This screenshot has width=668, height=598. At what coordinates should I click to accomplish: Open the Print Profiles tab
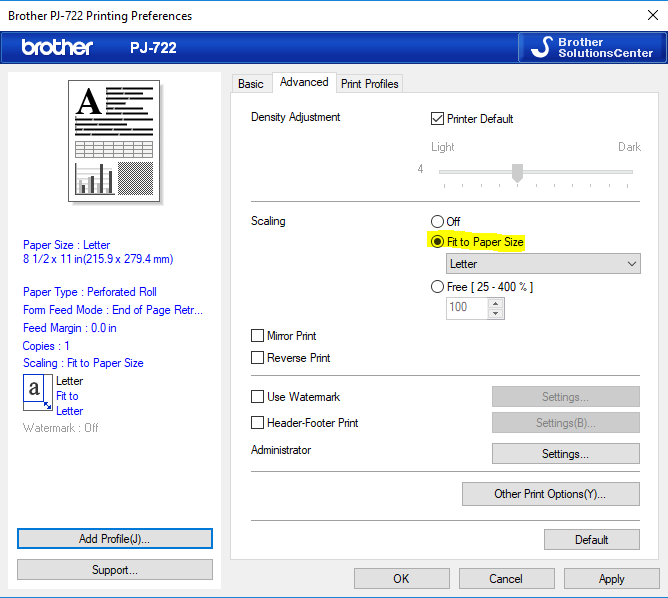click(369, 84)
